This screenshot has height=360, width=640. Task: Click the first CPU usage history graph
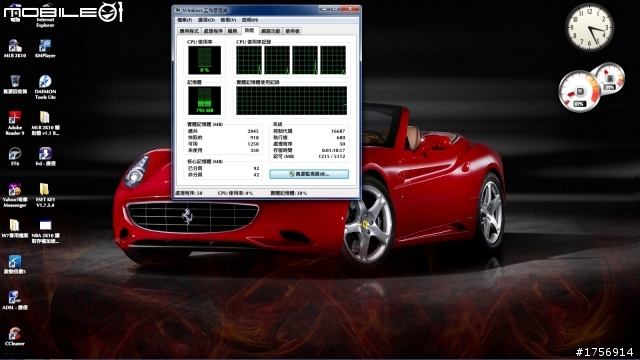click(x=249, y=60)
